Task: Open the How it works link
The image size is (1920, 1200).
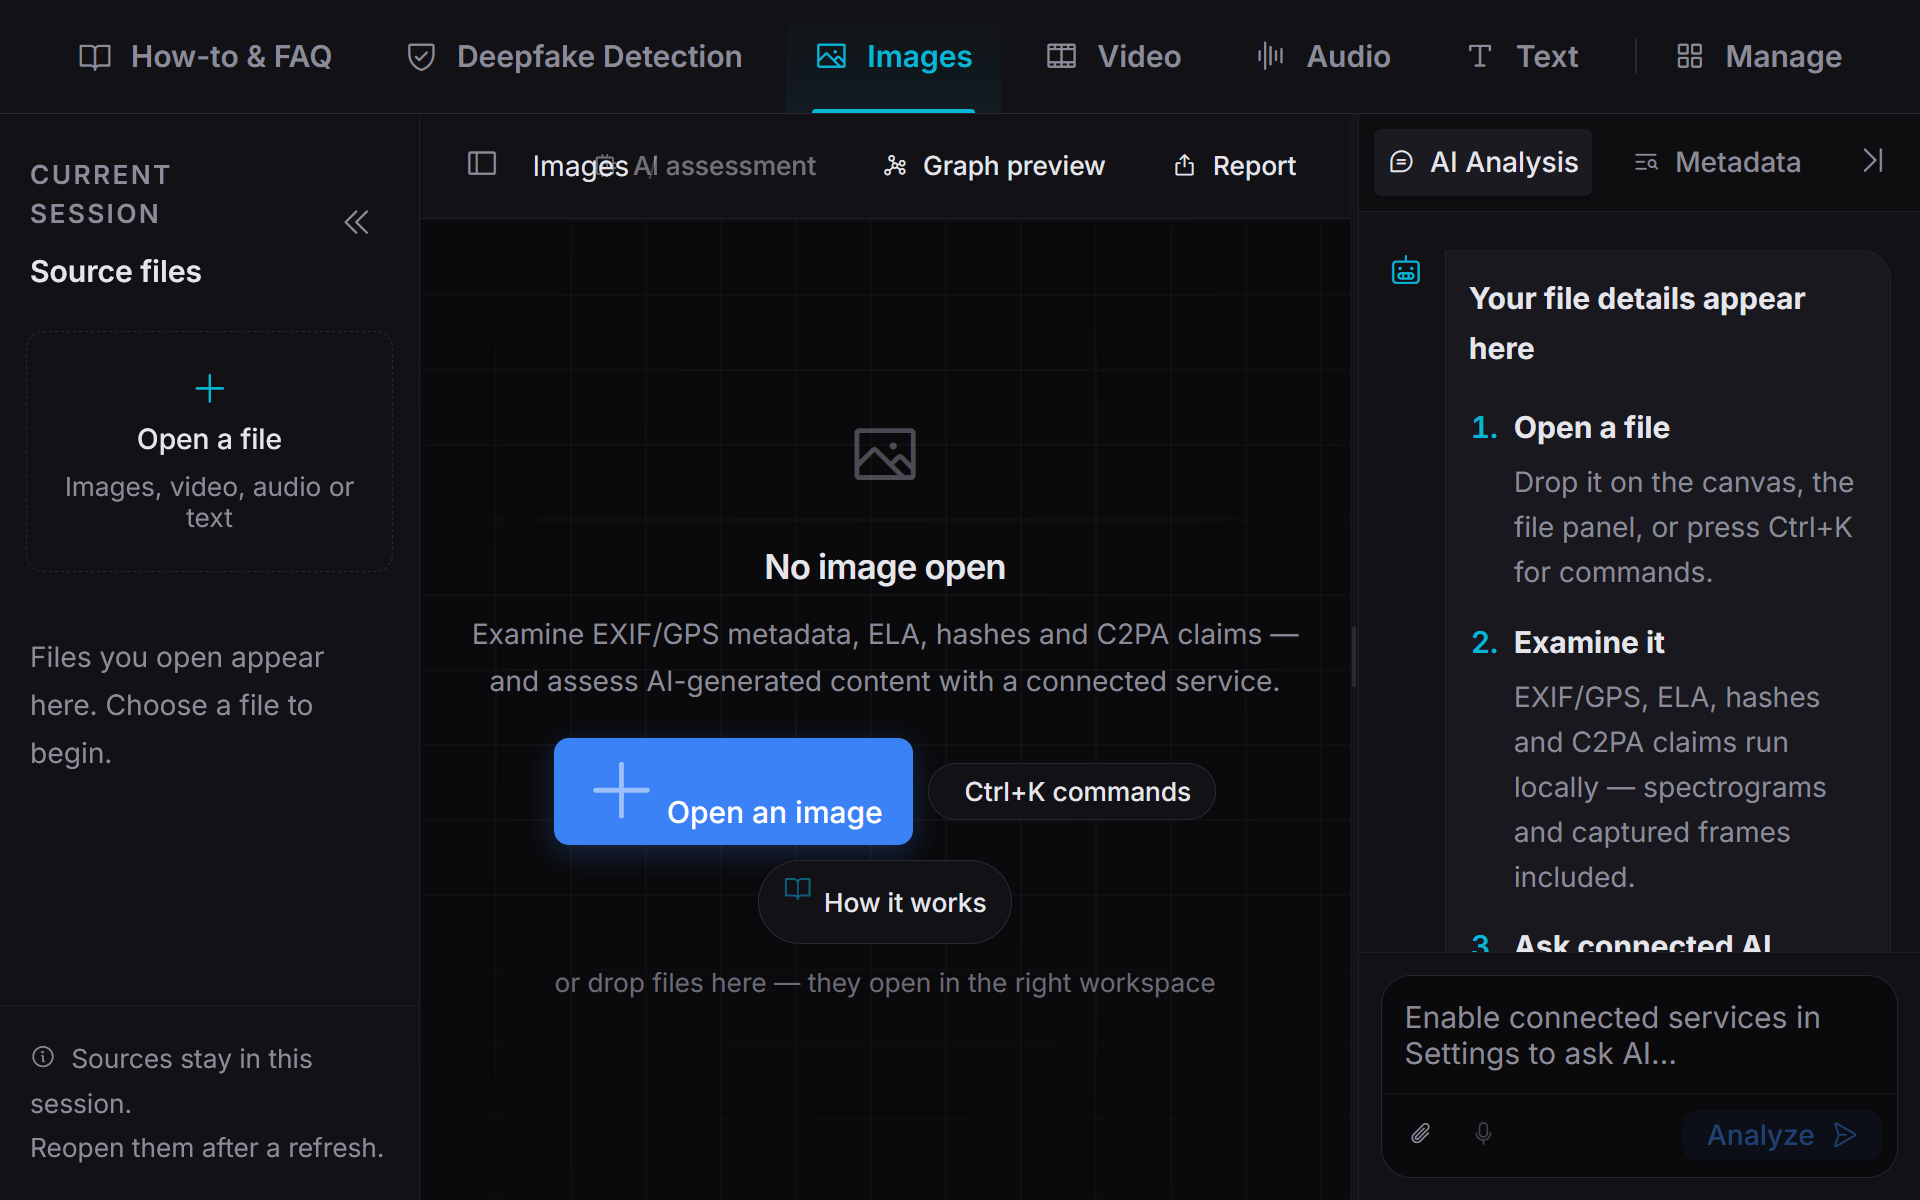Action: (x=884, y=902)
